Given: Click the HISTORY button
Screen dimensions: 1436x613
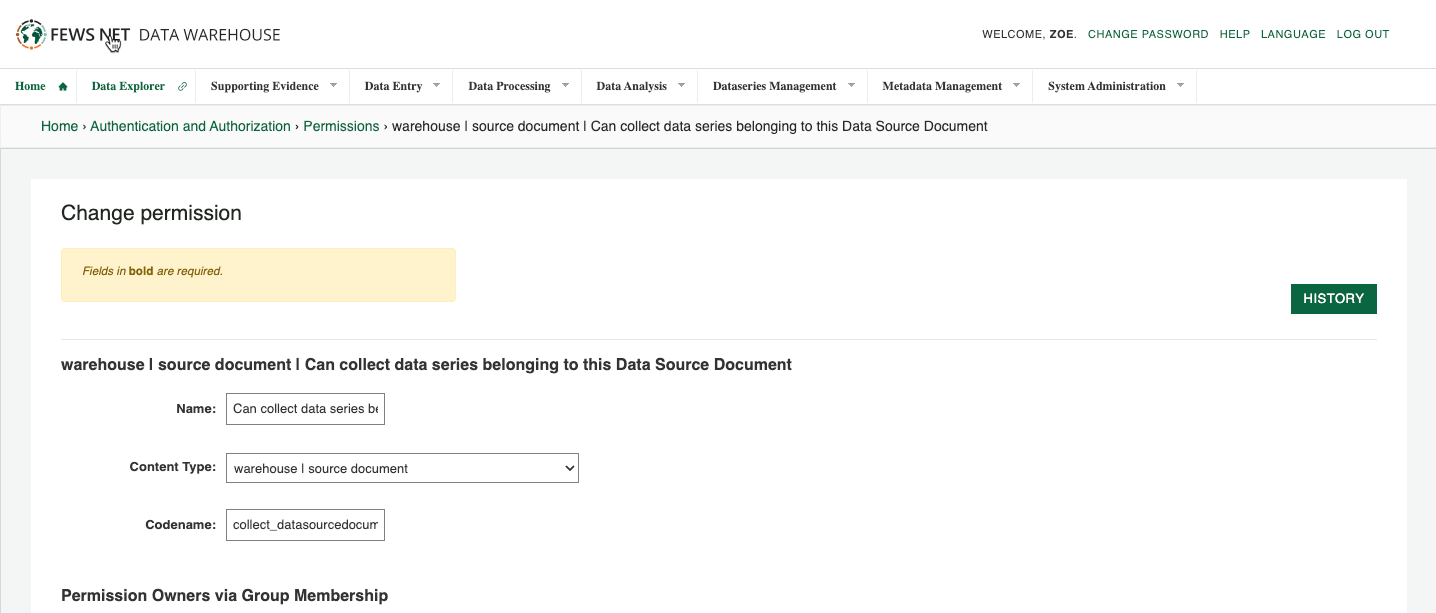Looking at the screenshot, I should coord(1333,298).
